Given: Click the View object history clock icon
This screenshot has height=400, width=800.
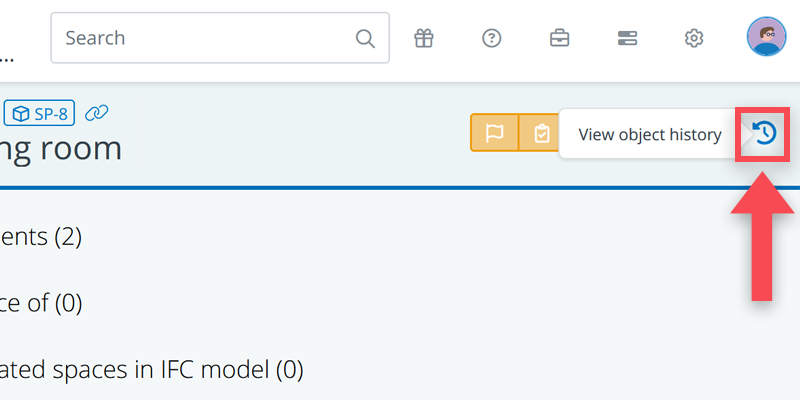Looking at the screenshot, I should pyautogui.click(x=764, y=134).
